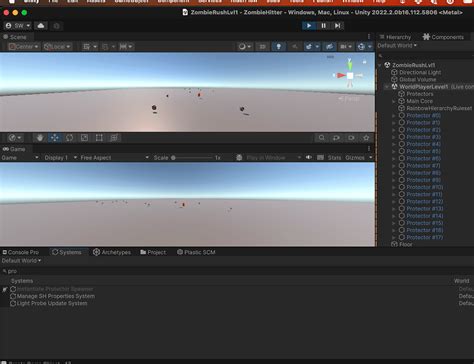Select the Move tool in the scene toolbar
The height and width of the screenshot is (364, 474).
coord(55,138)
